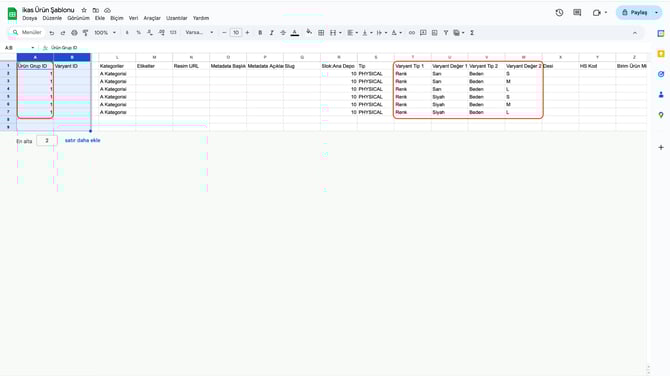This screenshot has height=376, width=670.
Task: Open the Görünüm menu
Action: point(78,18)
